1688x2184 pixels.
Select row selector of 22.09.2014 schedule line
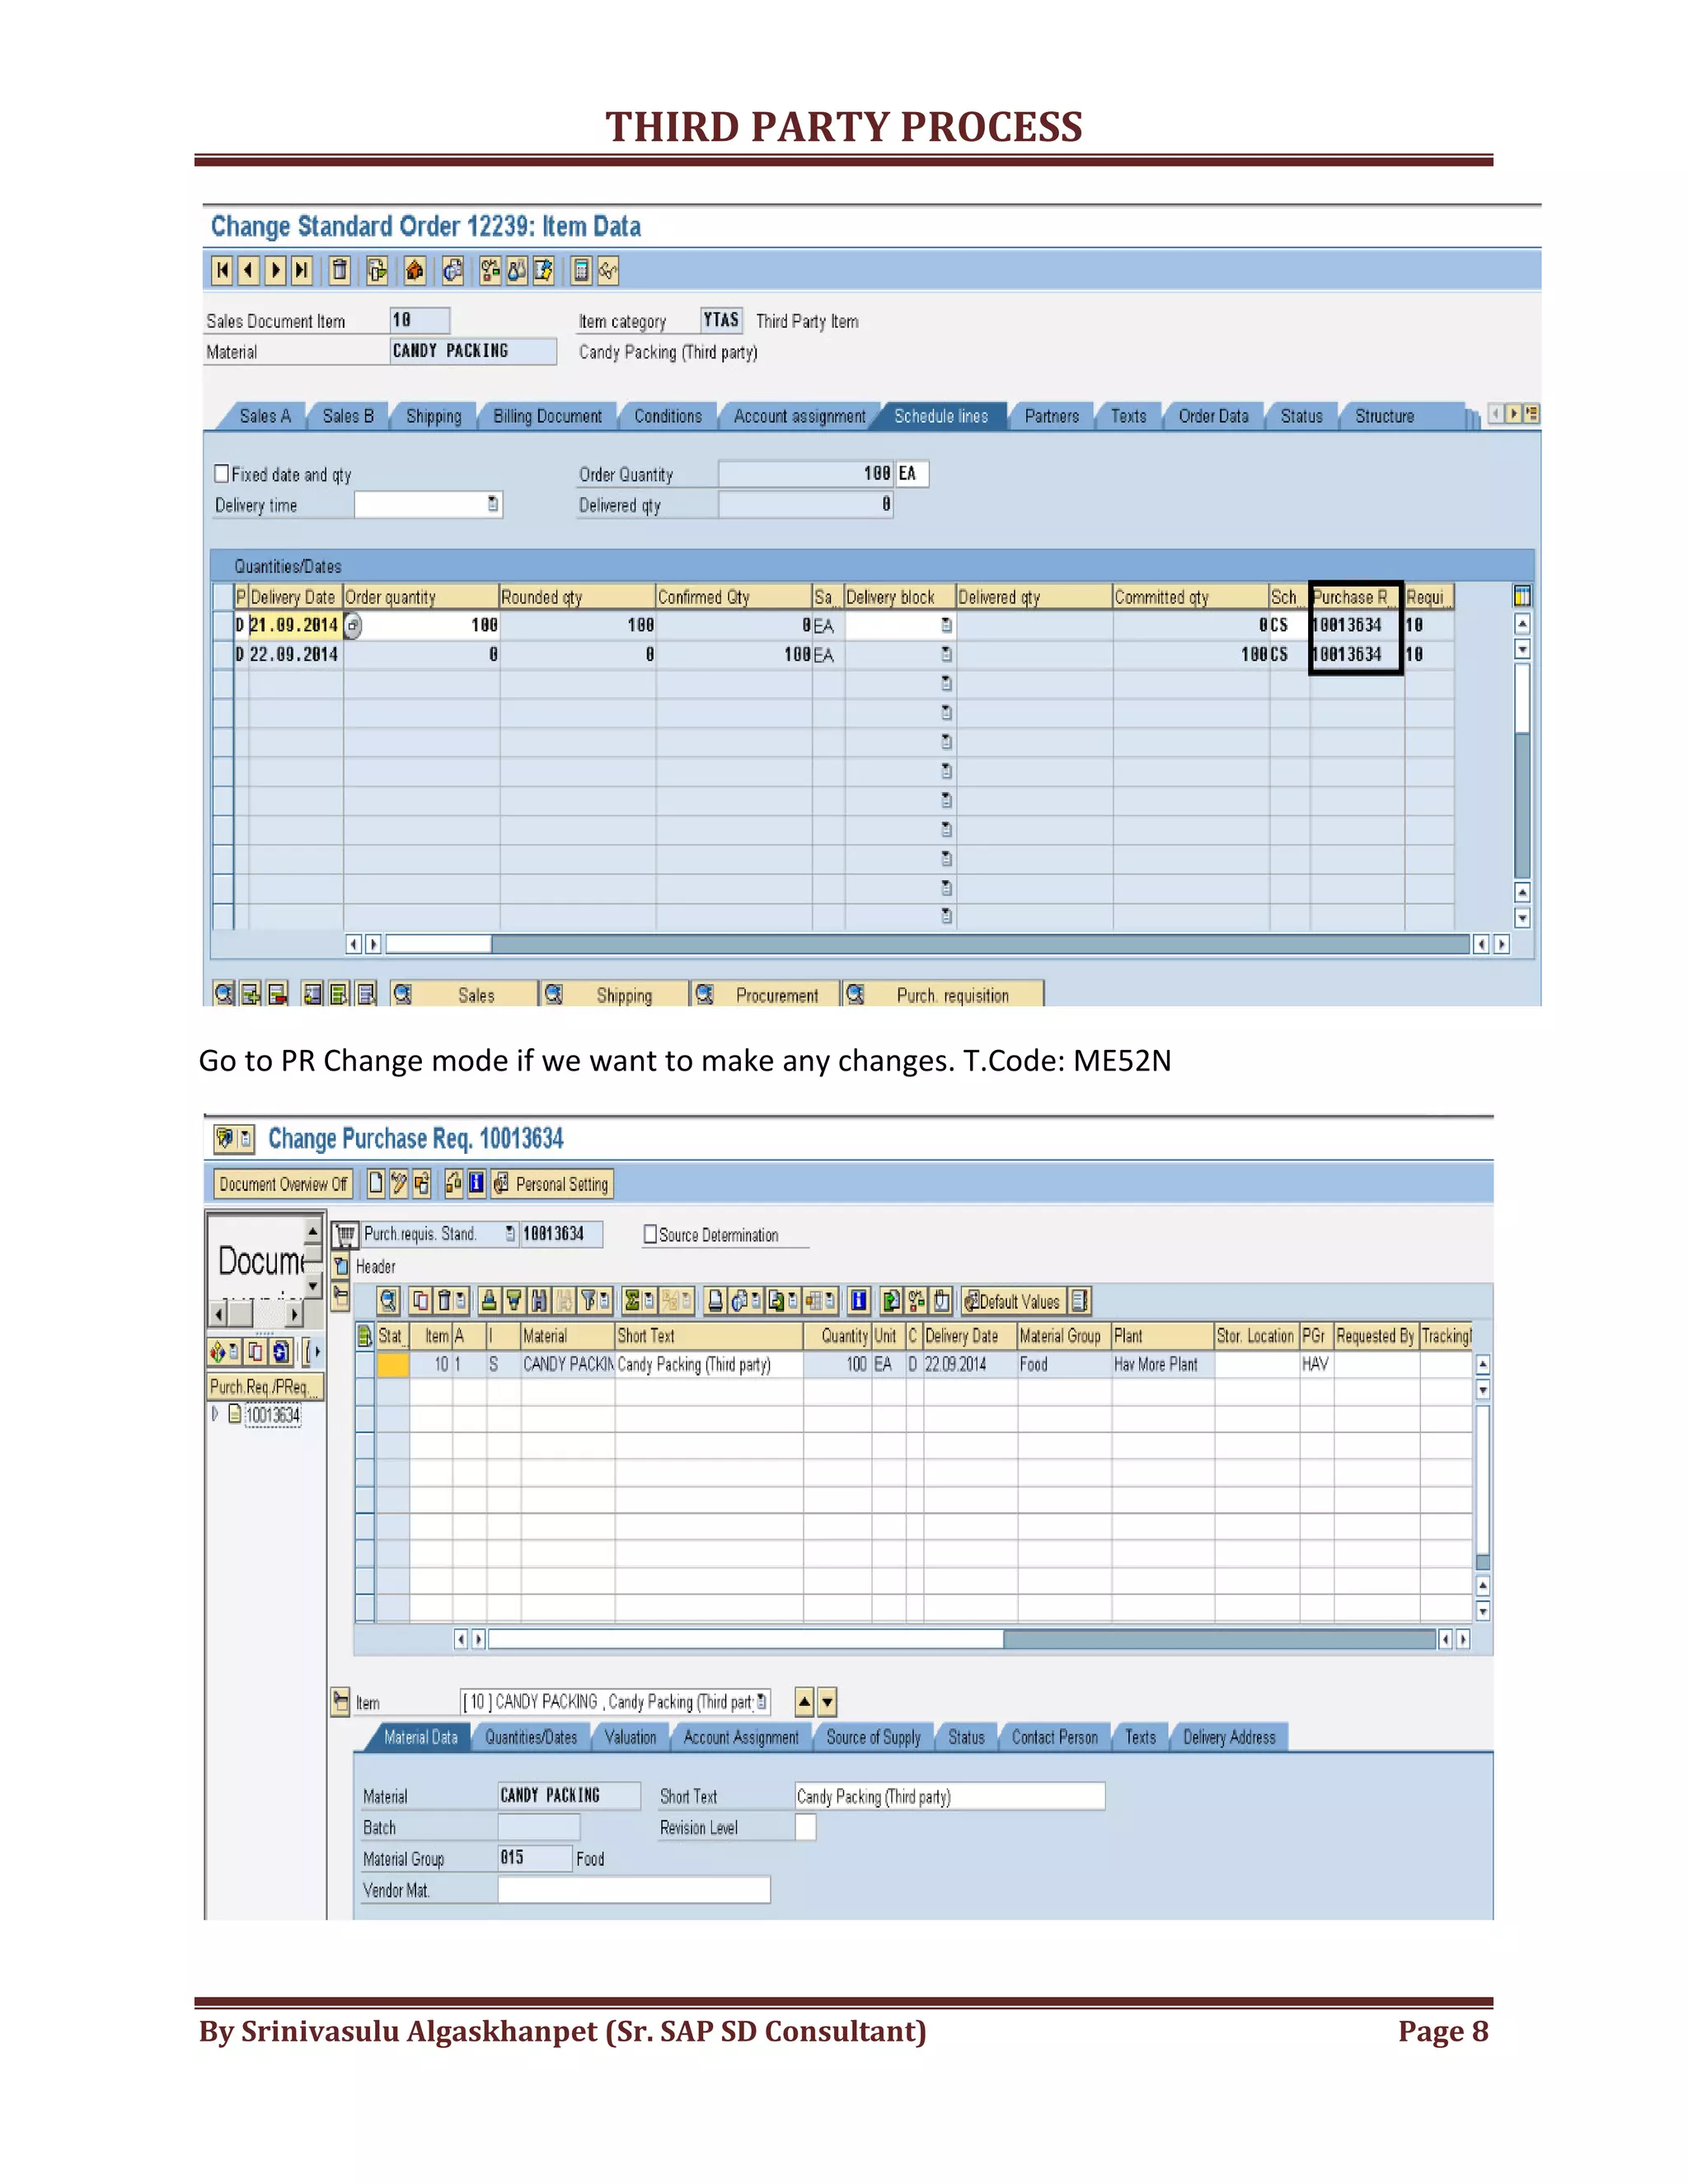223,654
